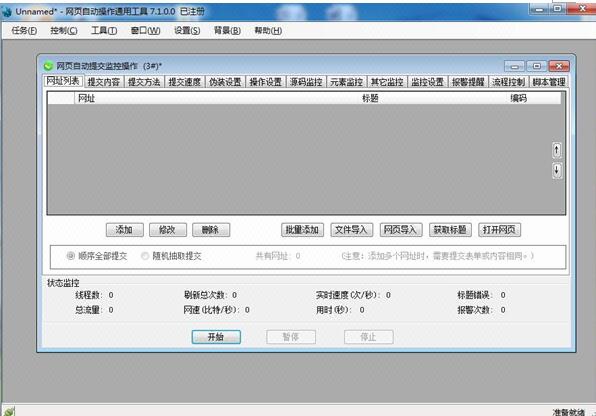The image size is (596, 416).
Task: Click the 添加 button
Action: tap(125, 230)
